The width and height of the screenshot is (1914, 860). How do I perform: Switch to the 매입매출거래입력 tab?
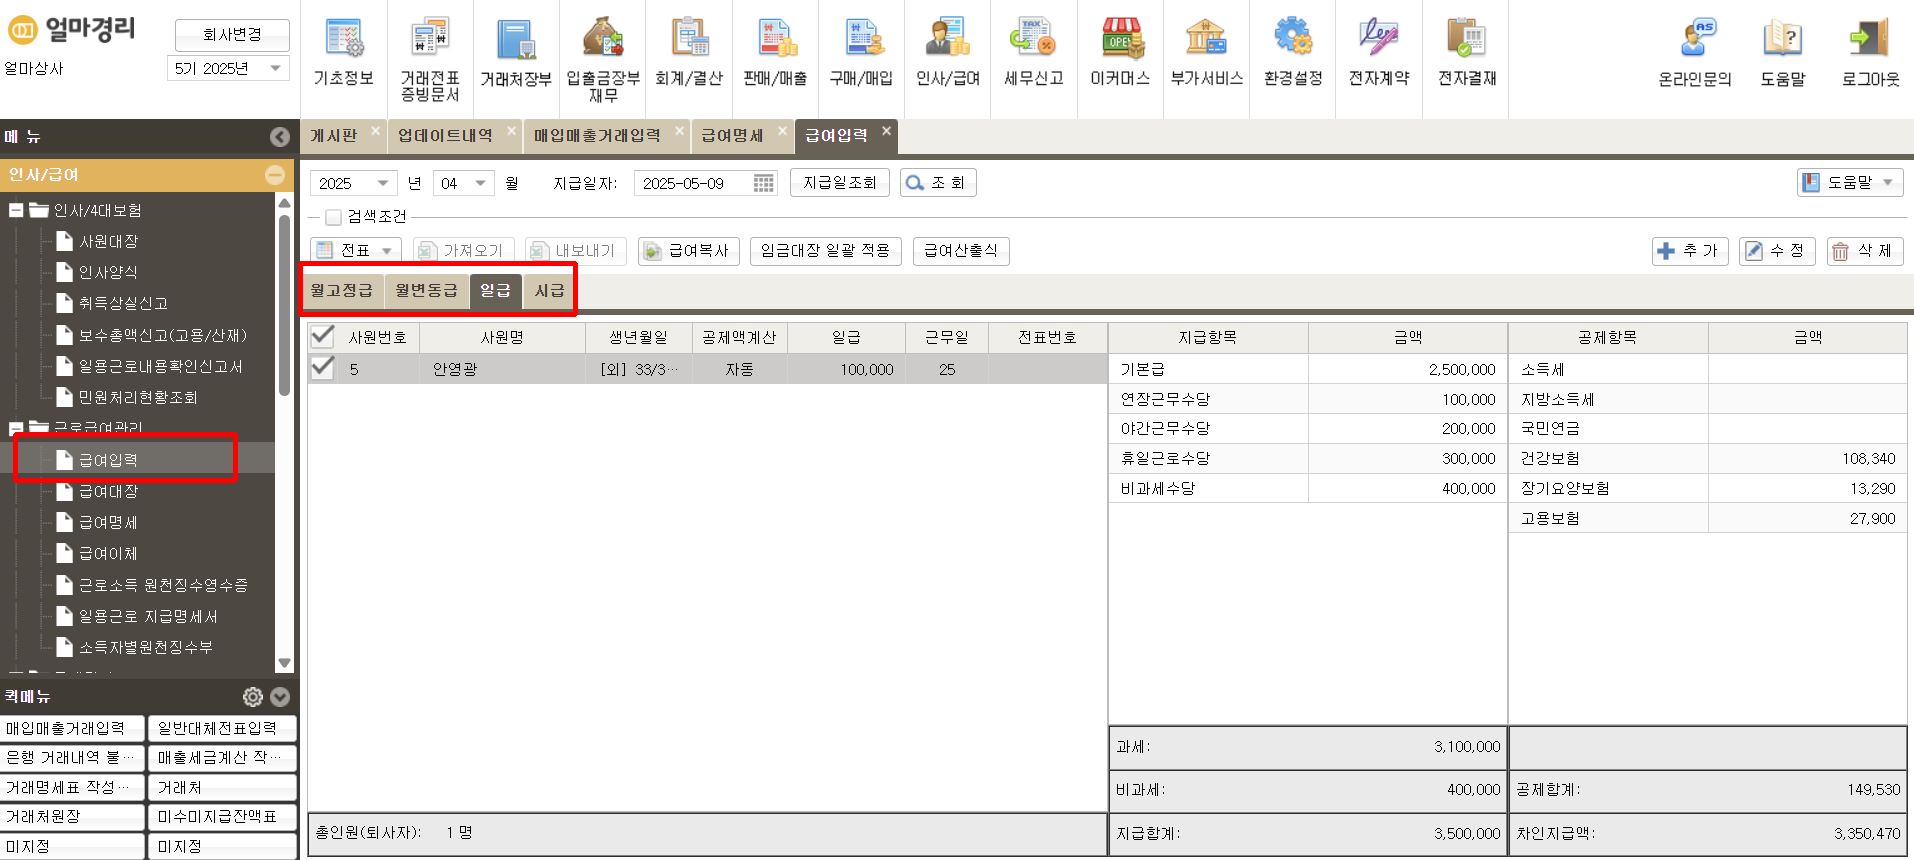pos(597,136)
